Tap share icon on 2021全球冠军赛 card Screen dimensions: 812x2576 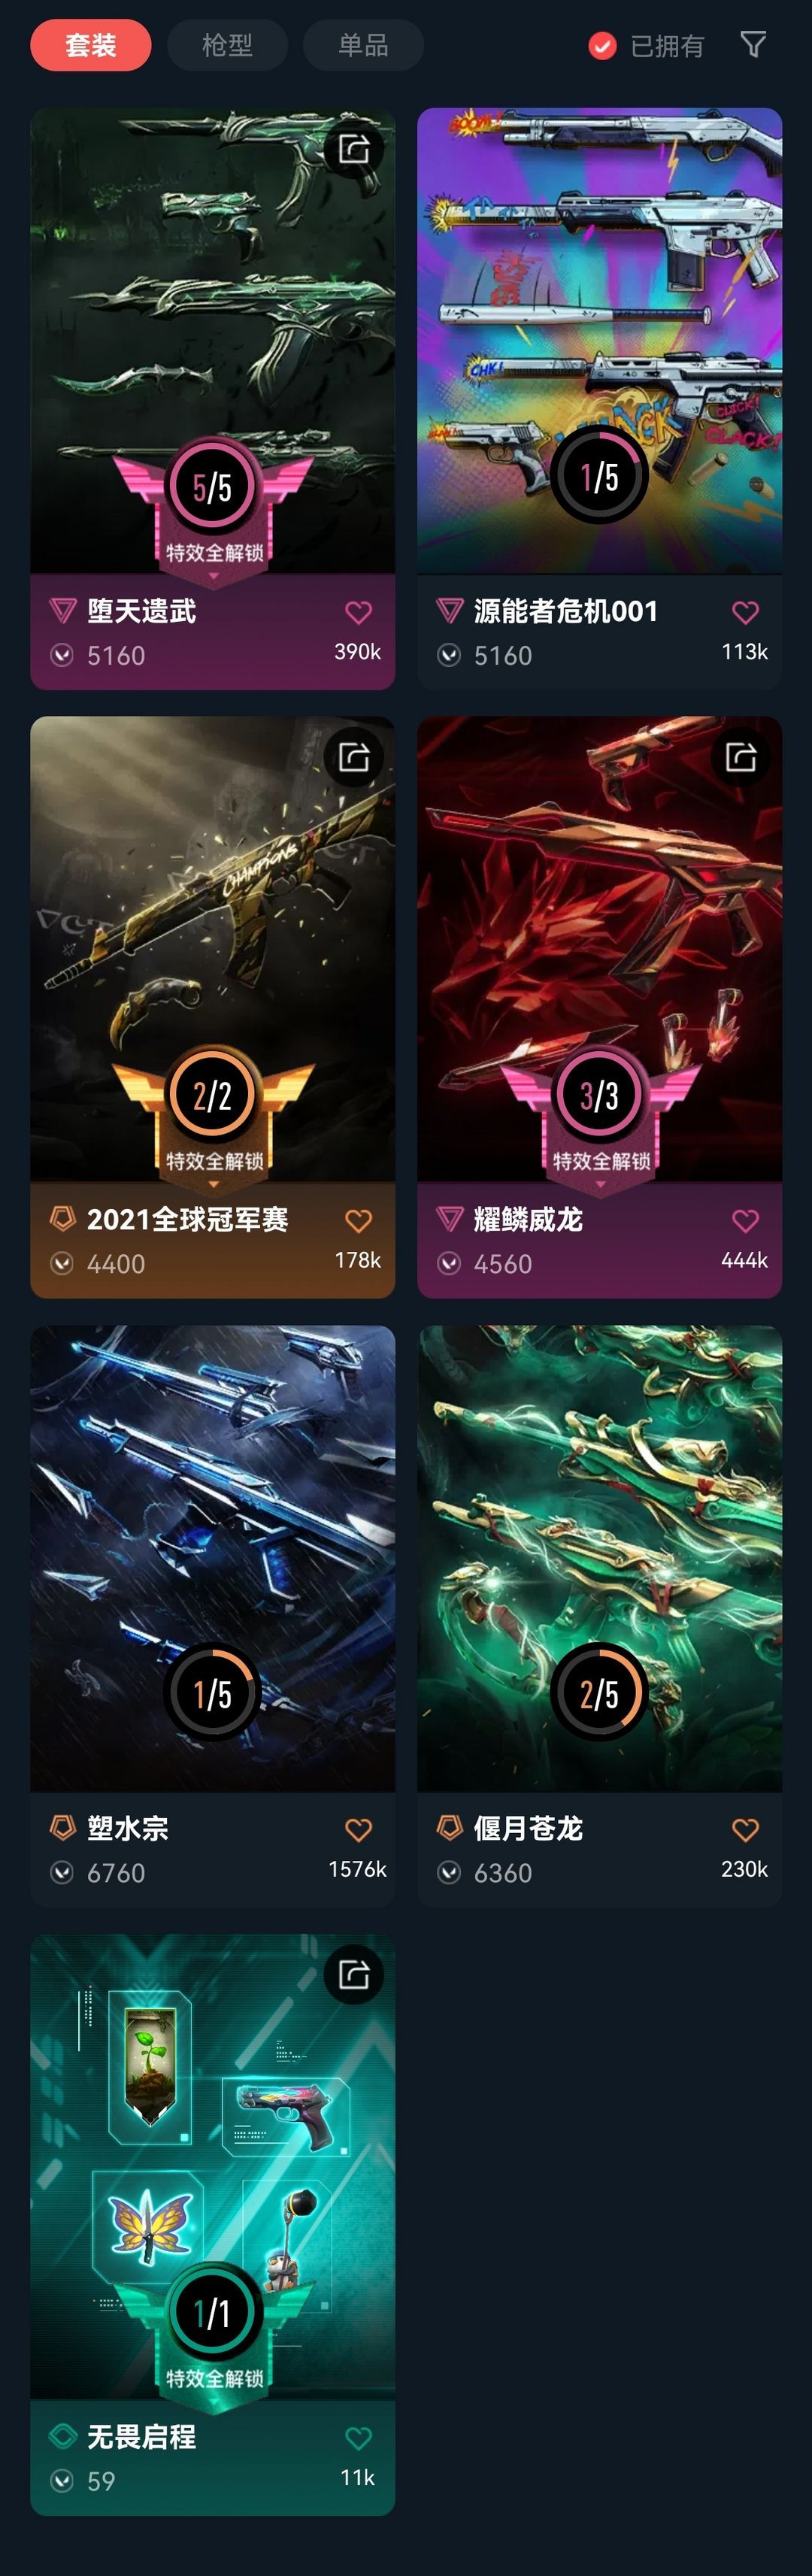coord(354,757)
